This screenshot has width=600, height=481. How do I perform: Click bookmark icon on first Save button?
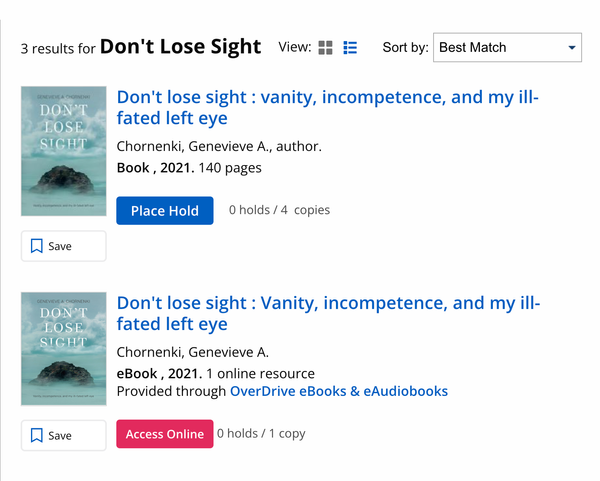[37, 246]
